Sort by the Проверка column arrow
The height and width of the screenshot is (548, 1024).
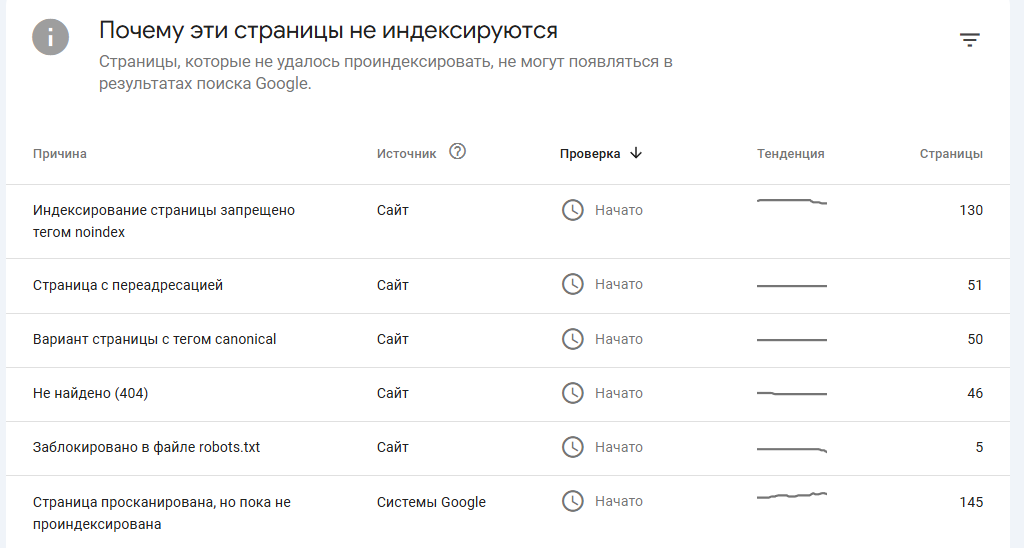[636, 153]
